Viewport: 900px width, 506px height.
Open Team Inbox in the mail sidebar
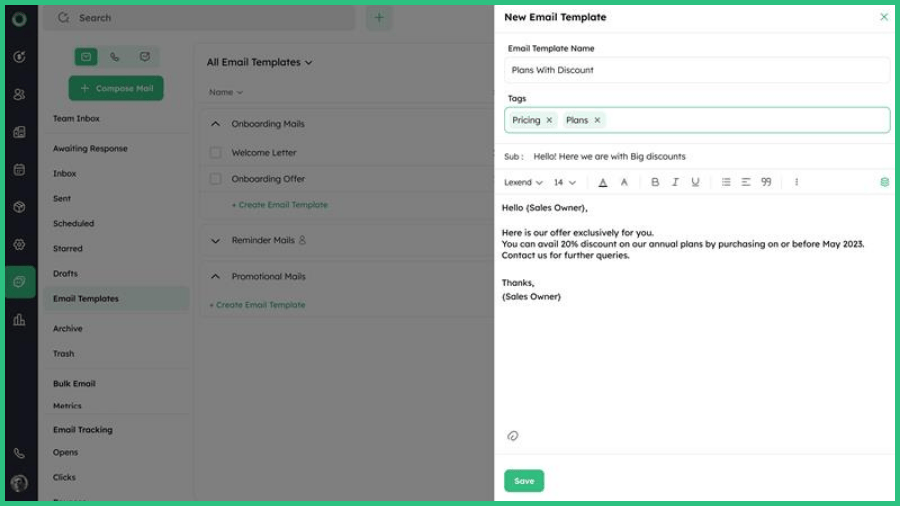click(x=76, y=118)
